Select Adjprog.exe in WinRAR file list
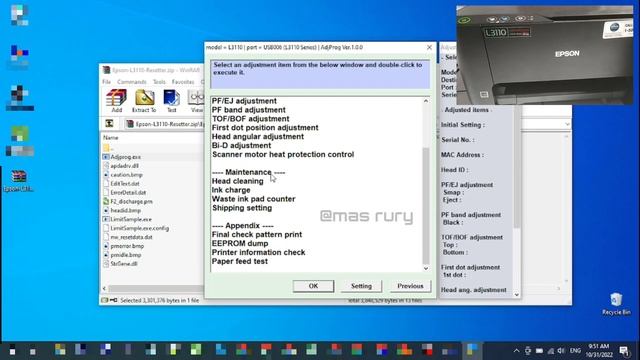640x360 pixels. coord(125,157)
